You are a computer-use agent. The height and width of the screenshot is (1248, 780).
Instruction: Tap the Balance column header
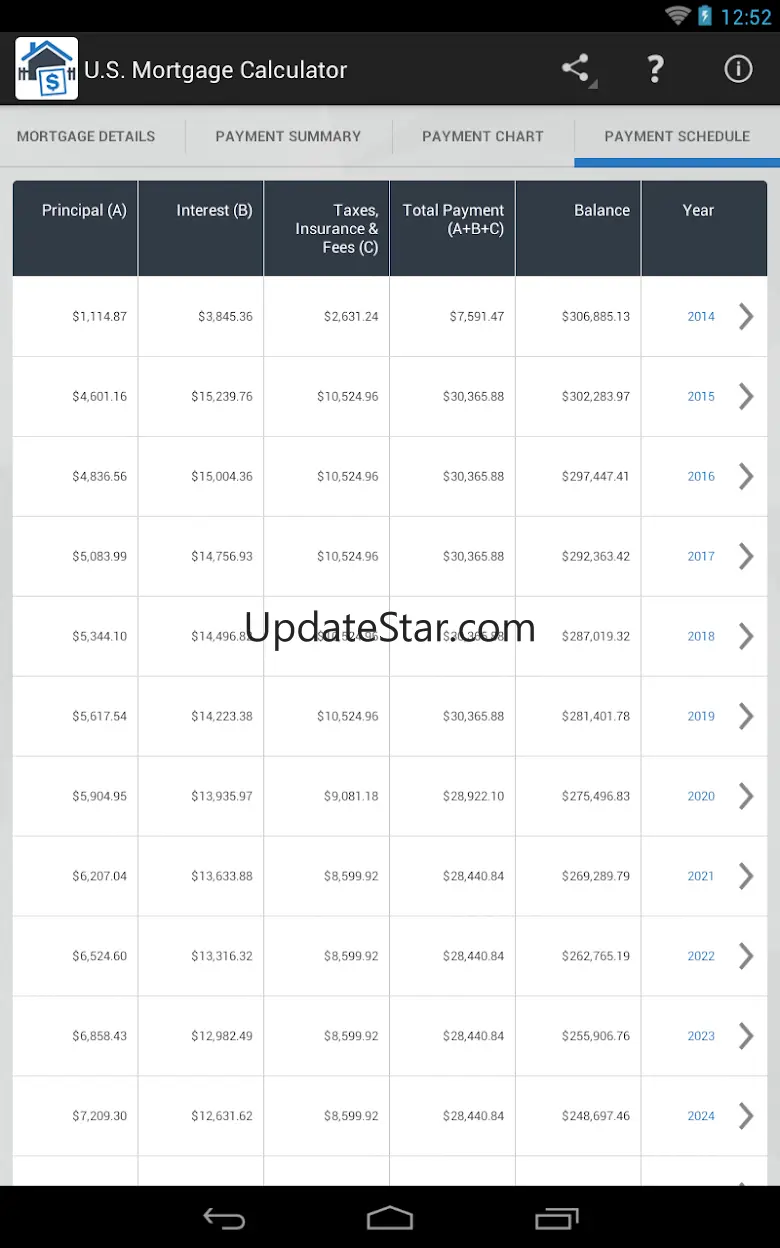coord(602,210)
